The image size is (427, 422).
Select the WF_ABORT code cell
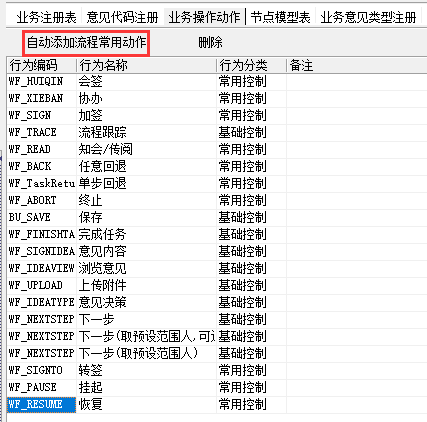[x=41, y=201]
